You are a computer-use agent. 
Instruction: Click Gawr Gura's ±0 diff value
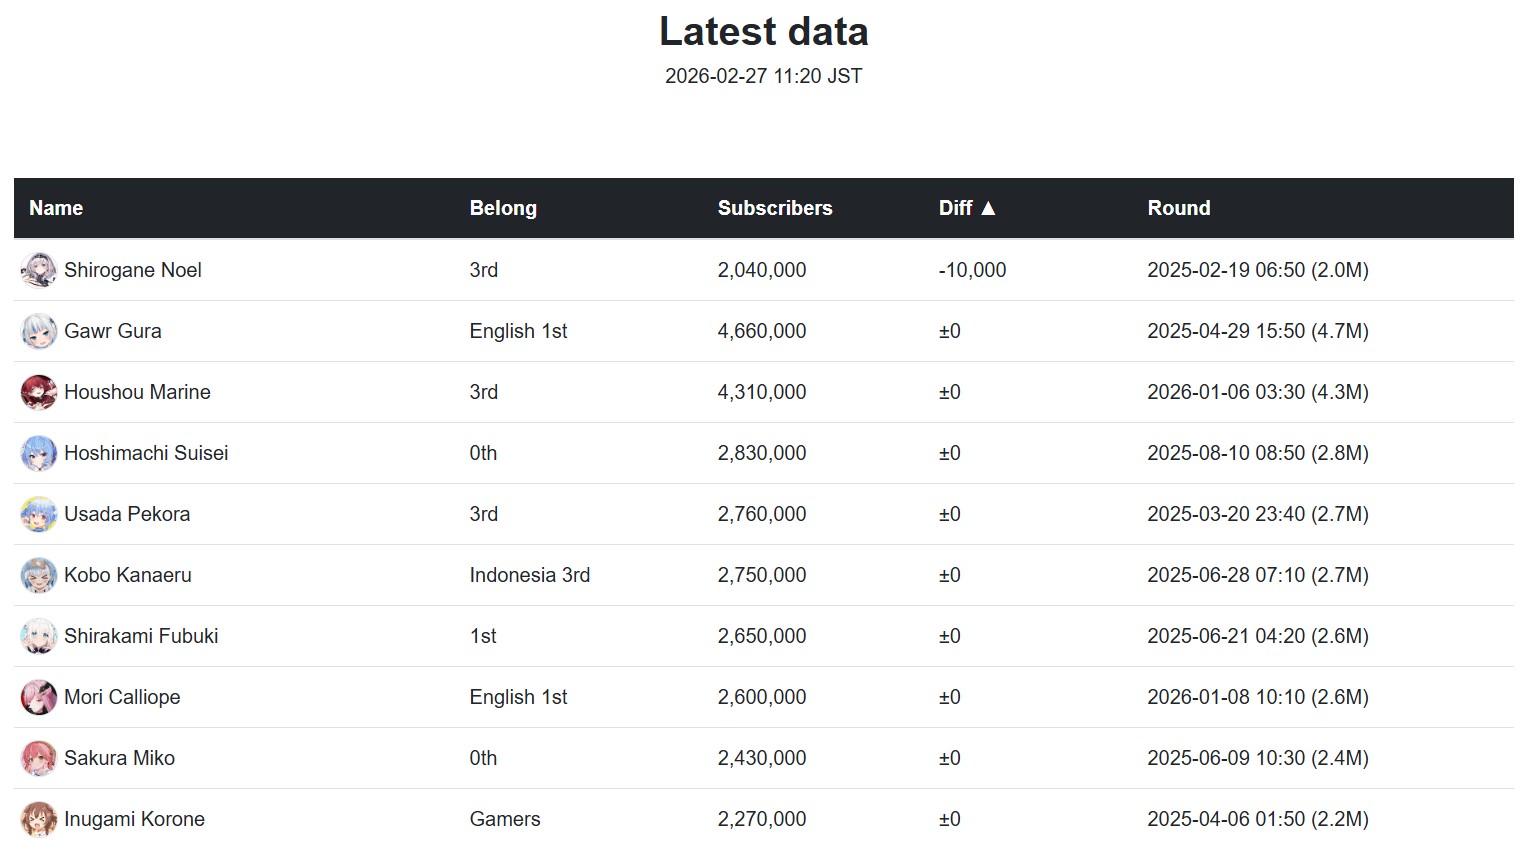(950, 331)
